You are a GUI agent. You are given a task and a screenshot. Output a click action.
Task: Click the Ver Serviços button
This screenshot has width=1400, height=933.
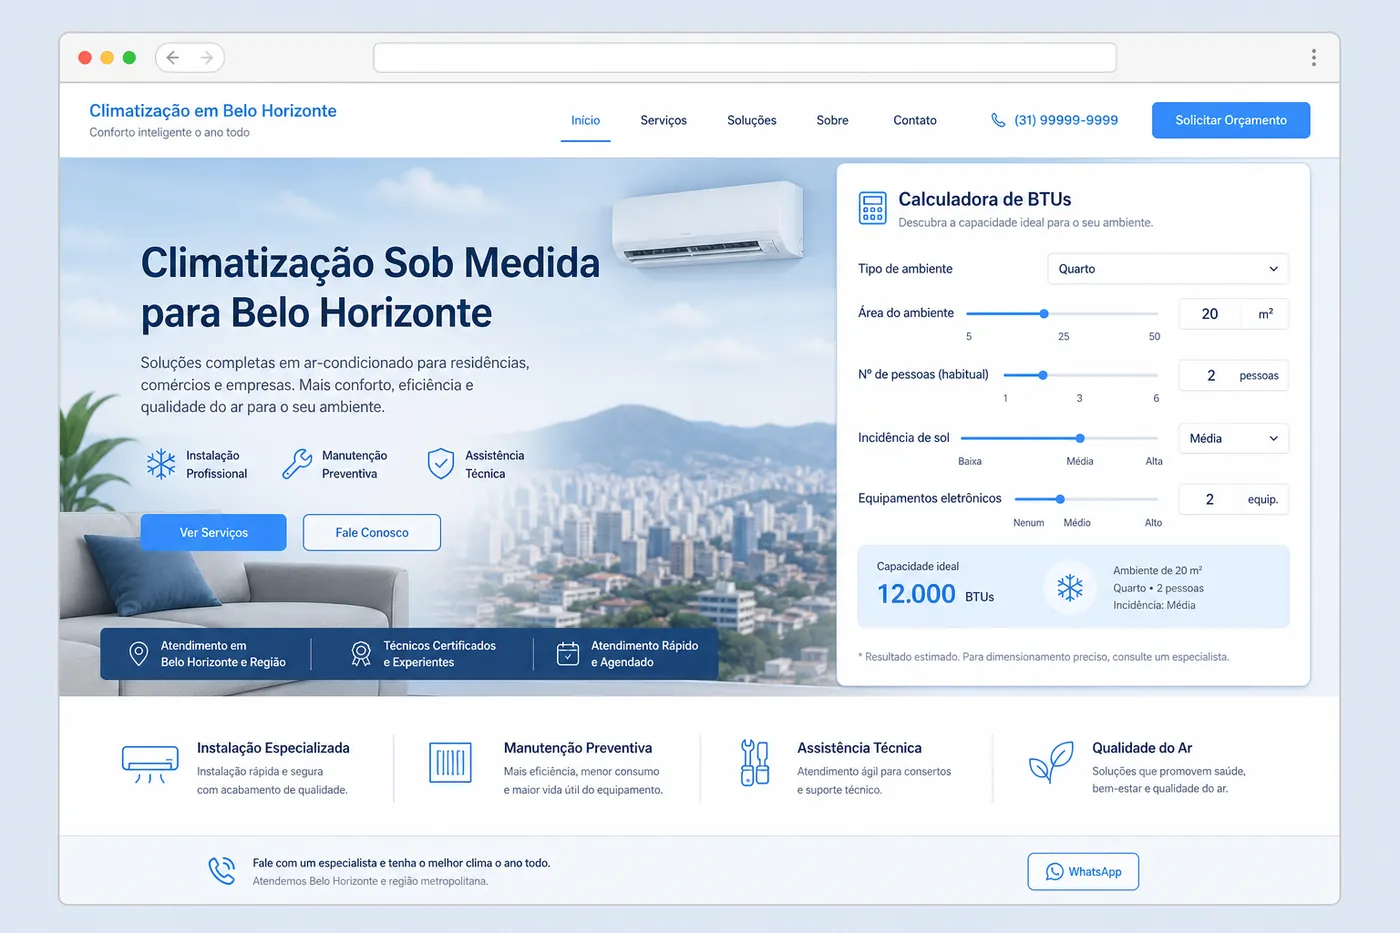tap(213, 532)
